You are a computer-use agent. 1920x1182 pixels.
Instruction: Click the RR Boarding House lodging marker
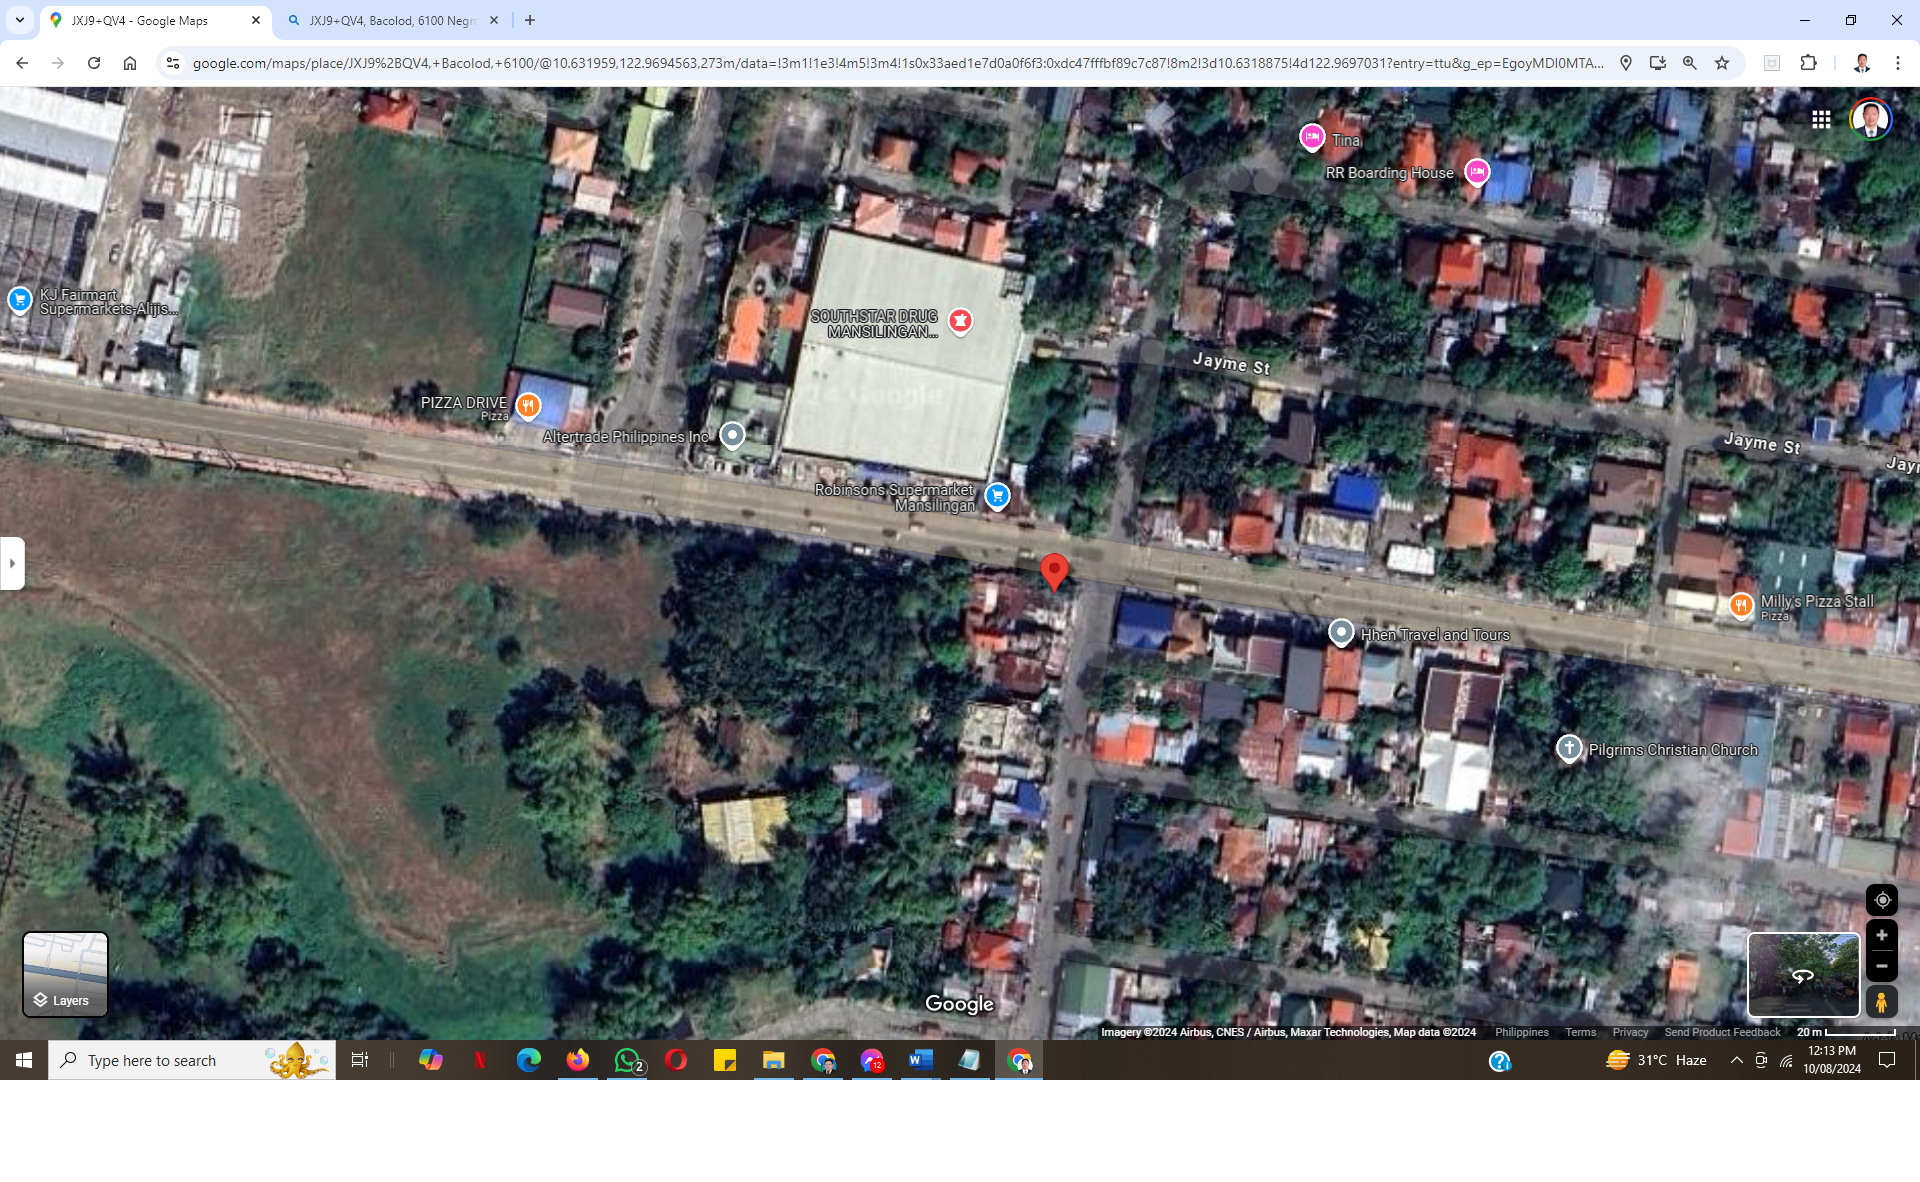[1476, 172]
